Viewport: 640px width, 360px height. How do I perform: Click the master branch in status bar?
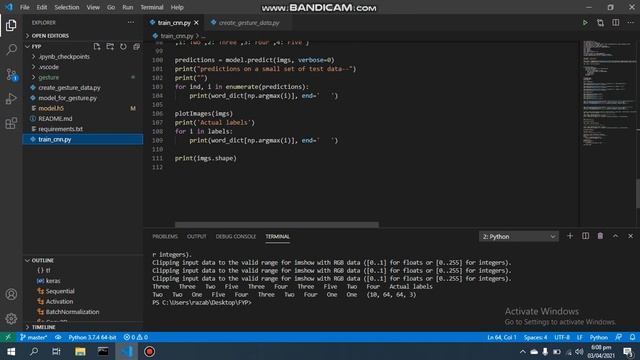[33, 337]
